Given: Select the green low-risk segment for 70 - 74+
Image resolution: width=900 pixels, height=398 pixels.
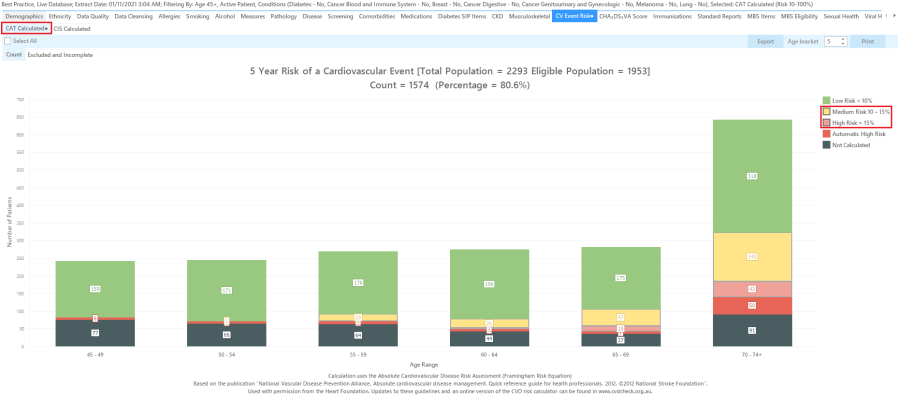Looking at the screenshot, I should [x=752, y=176].
